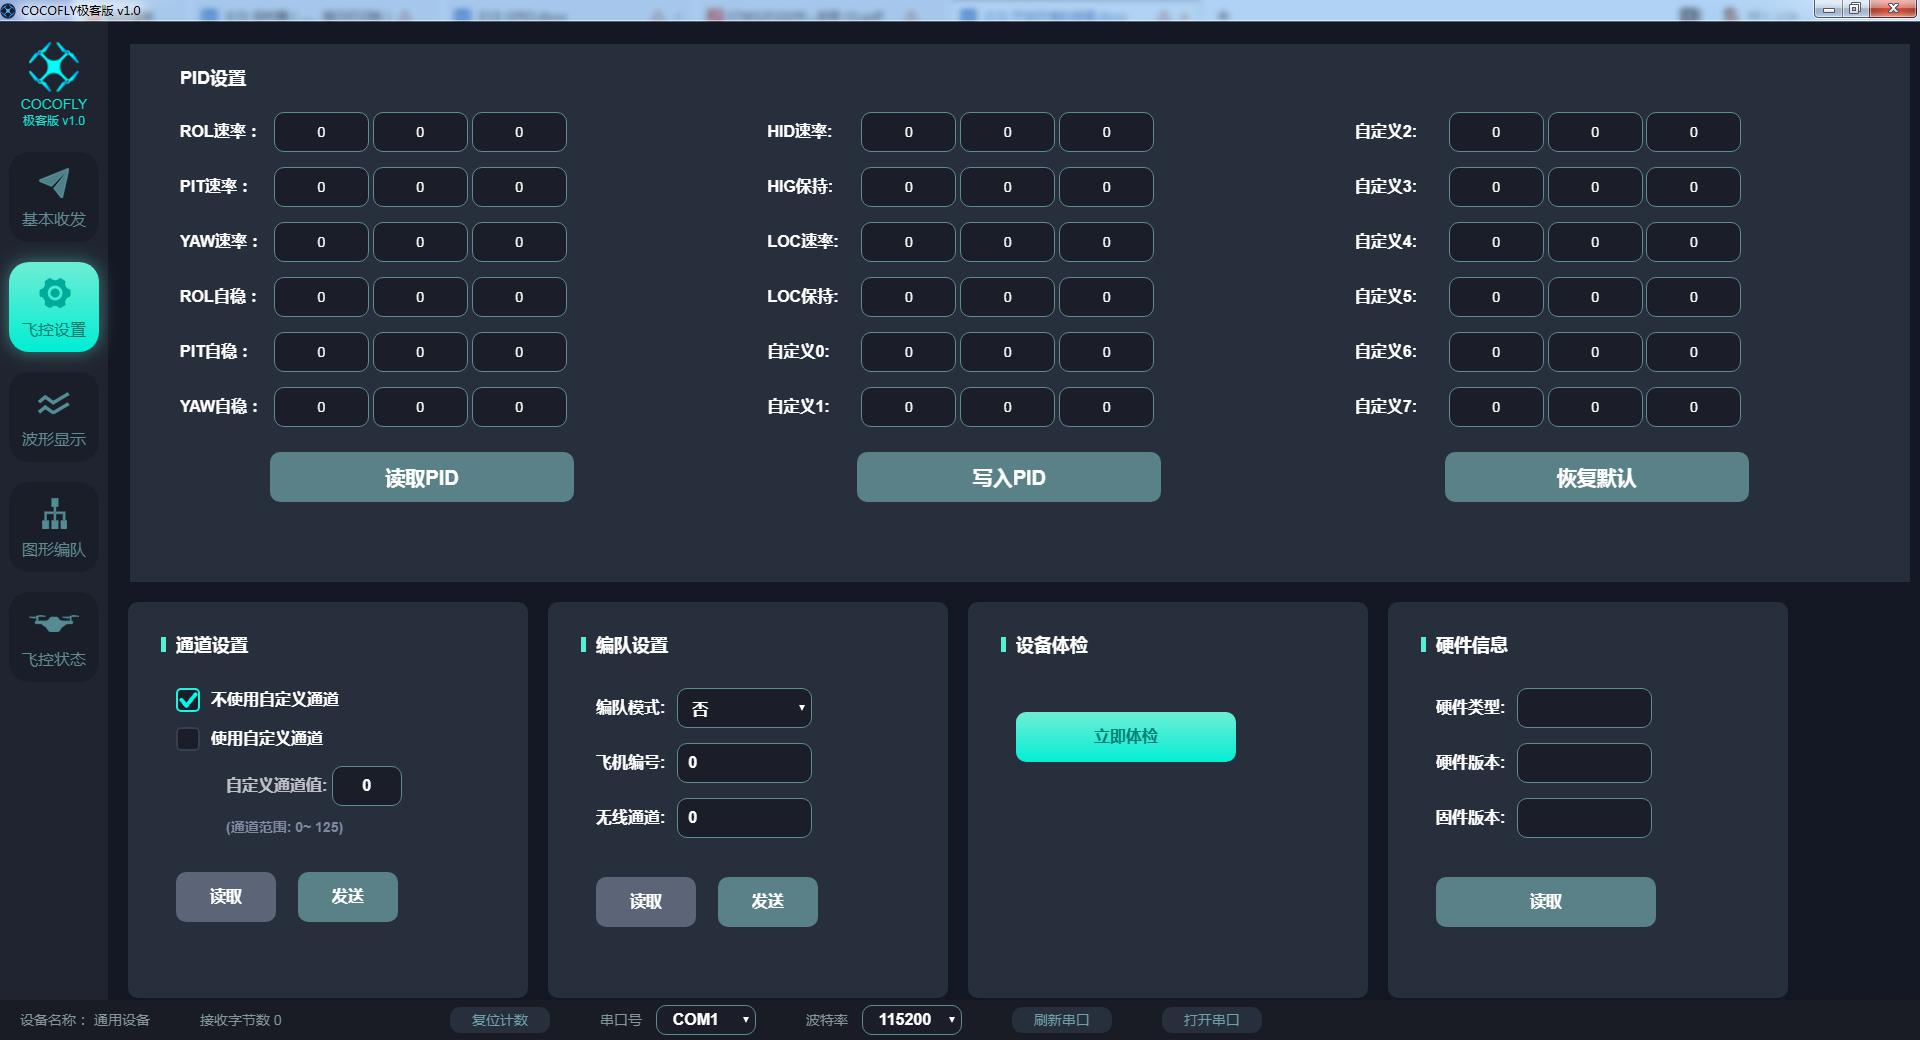The height and width of the screenshot is (1040, 1920).
Task: Click COCOFLY app icon in title bar
Action: pos(9,10)
